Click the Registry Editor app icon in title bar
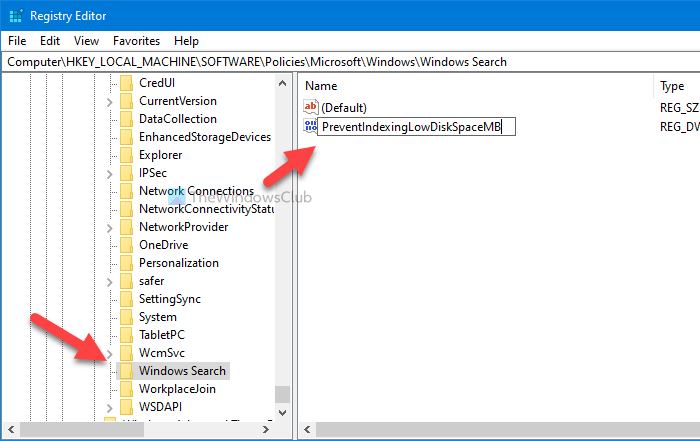Image resolution: width=700 pixels, height=441 pixels. coord(16,16)
